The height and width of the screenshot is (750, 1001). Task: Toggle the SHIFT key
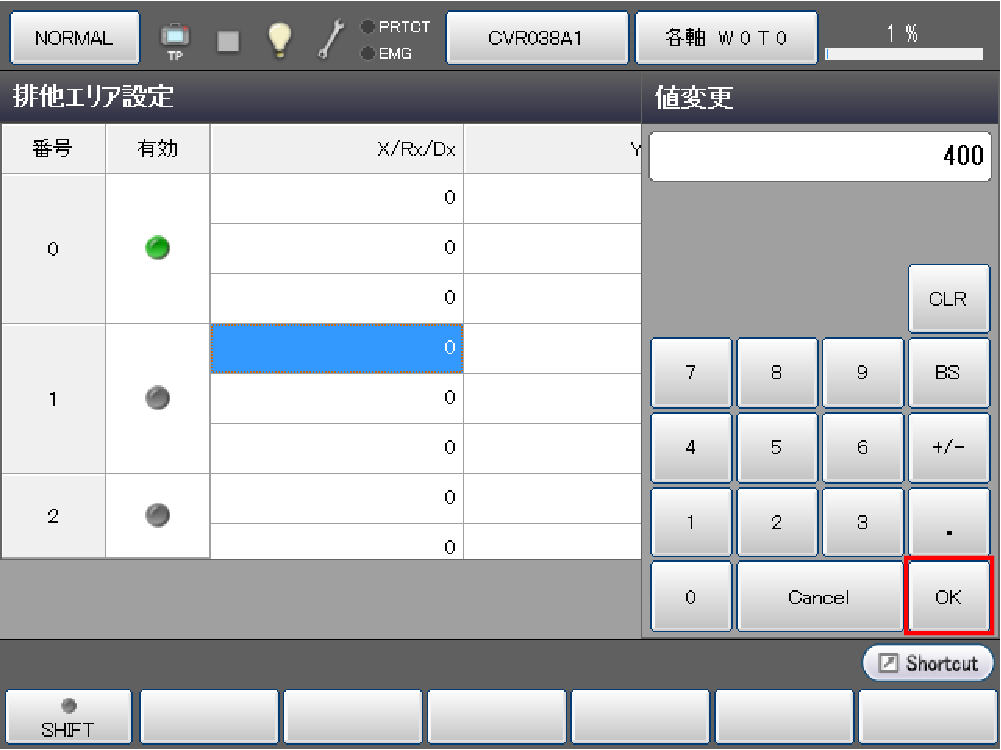68,718
